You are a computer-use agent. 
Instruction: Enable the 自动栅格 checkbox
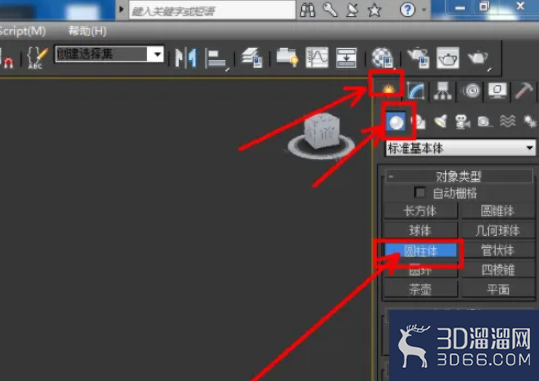(419, 192)
